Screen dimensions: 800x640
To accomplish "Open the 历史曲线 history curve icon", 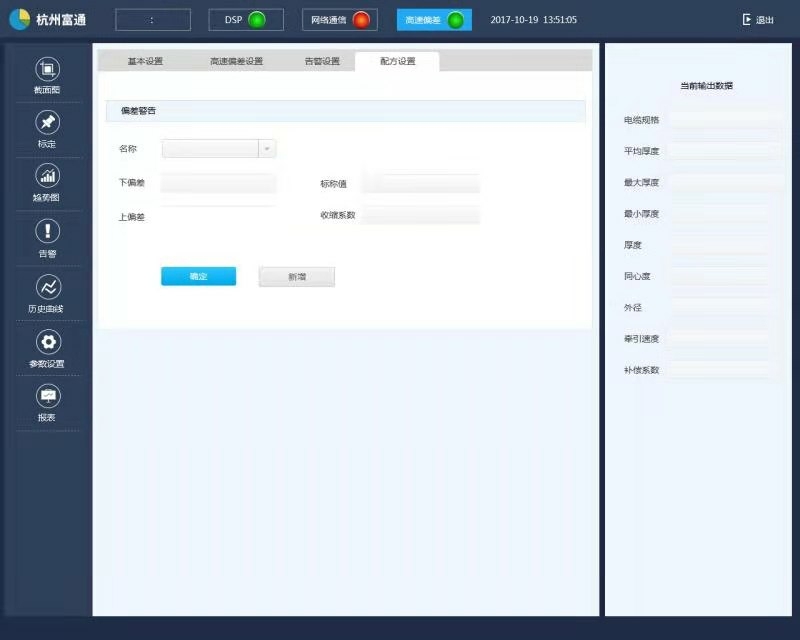I will click(48, 287).
